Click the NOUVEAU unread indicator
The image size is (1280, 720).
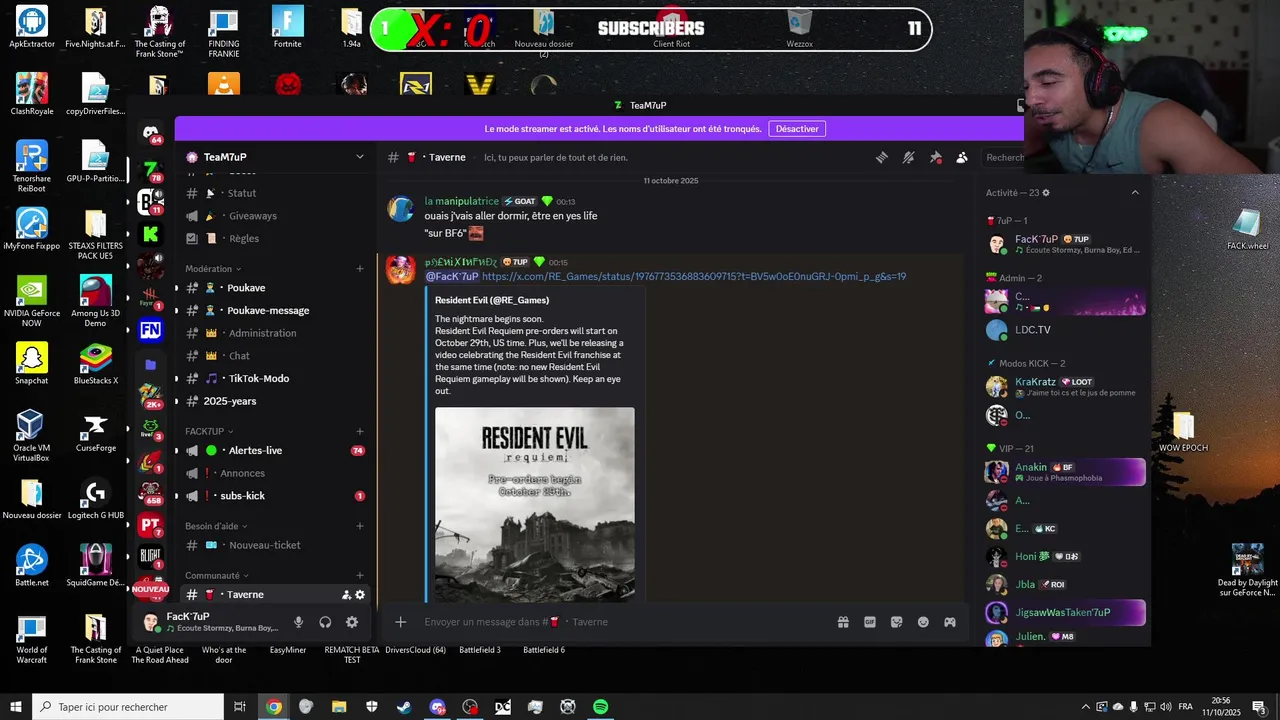[x=151, y=589]
